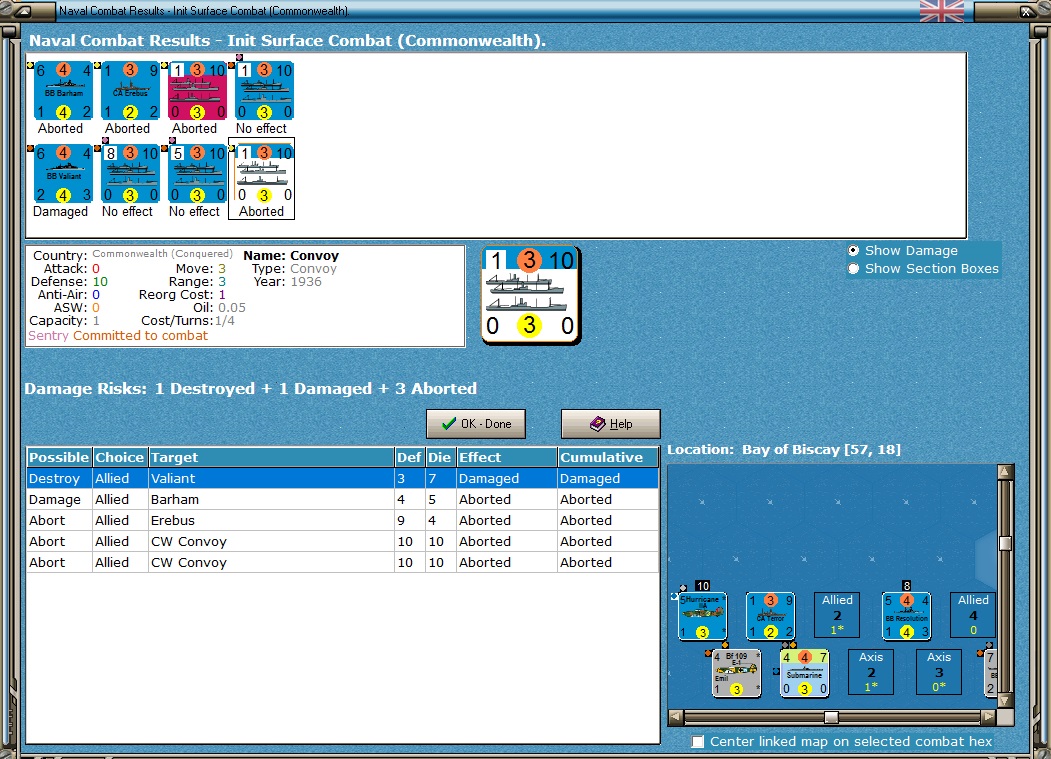The height and width of the screenshot is (759, 1051).
Task: Click the Axis 3 section box
Action: (938, 672)
